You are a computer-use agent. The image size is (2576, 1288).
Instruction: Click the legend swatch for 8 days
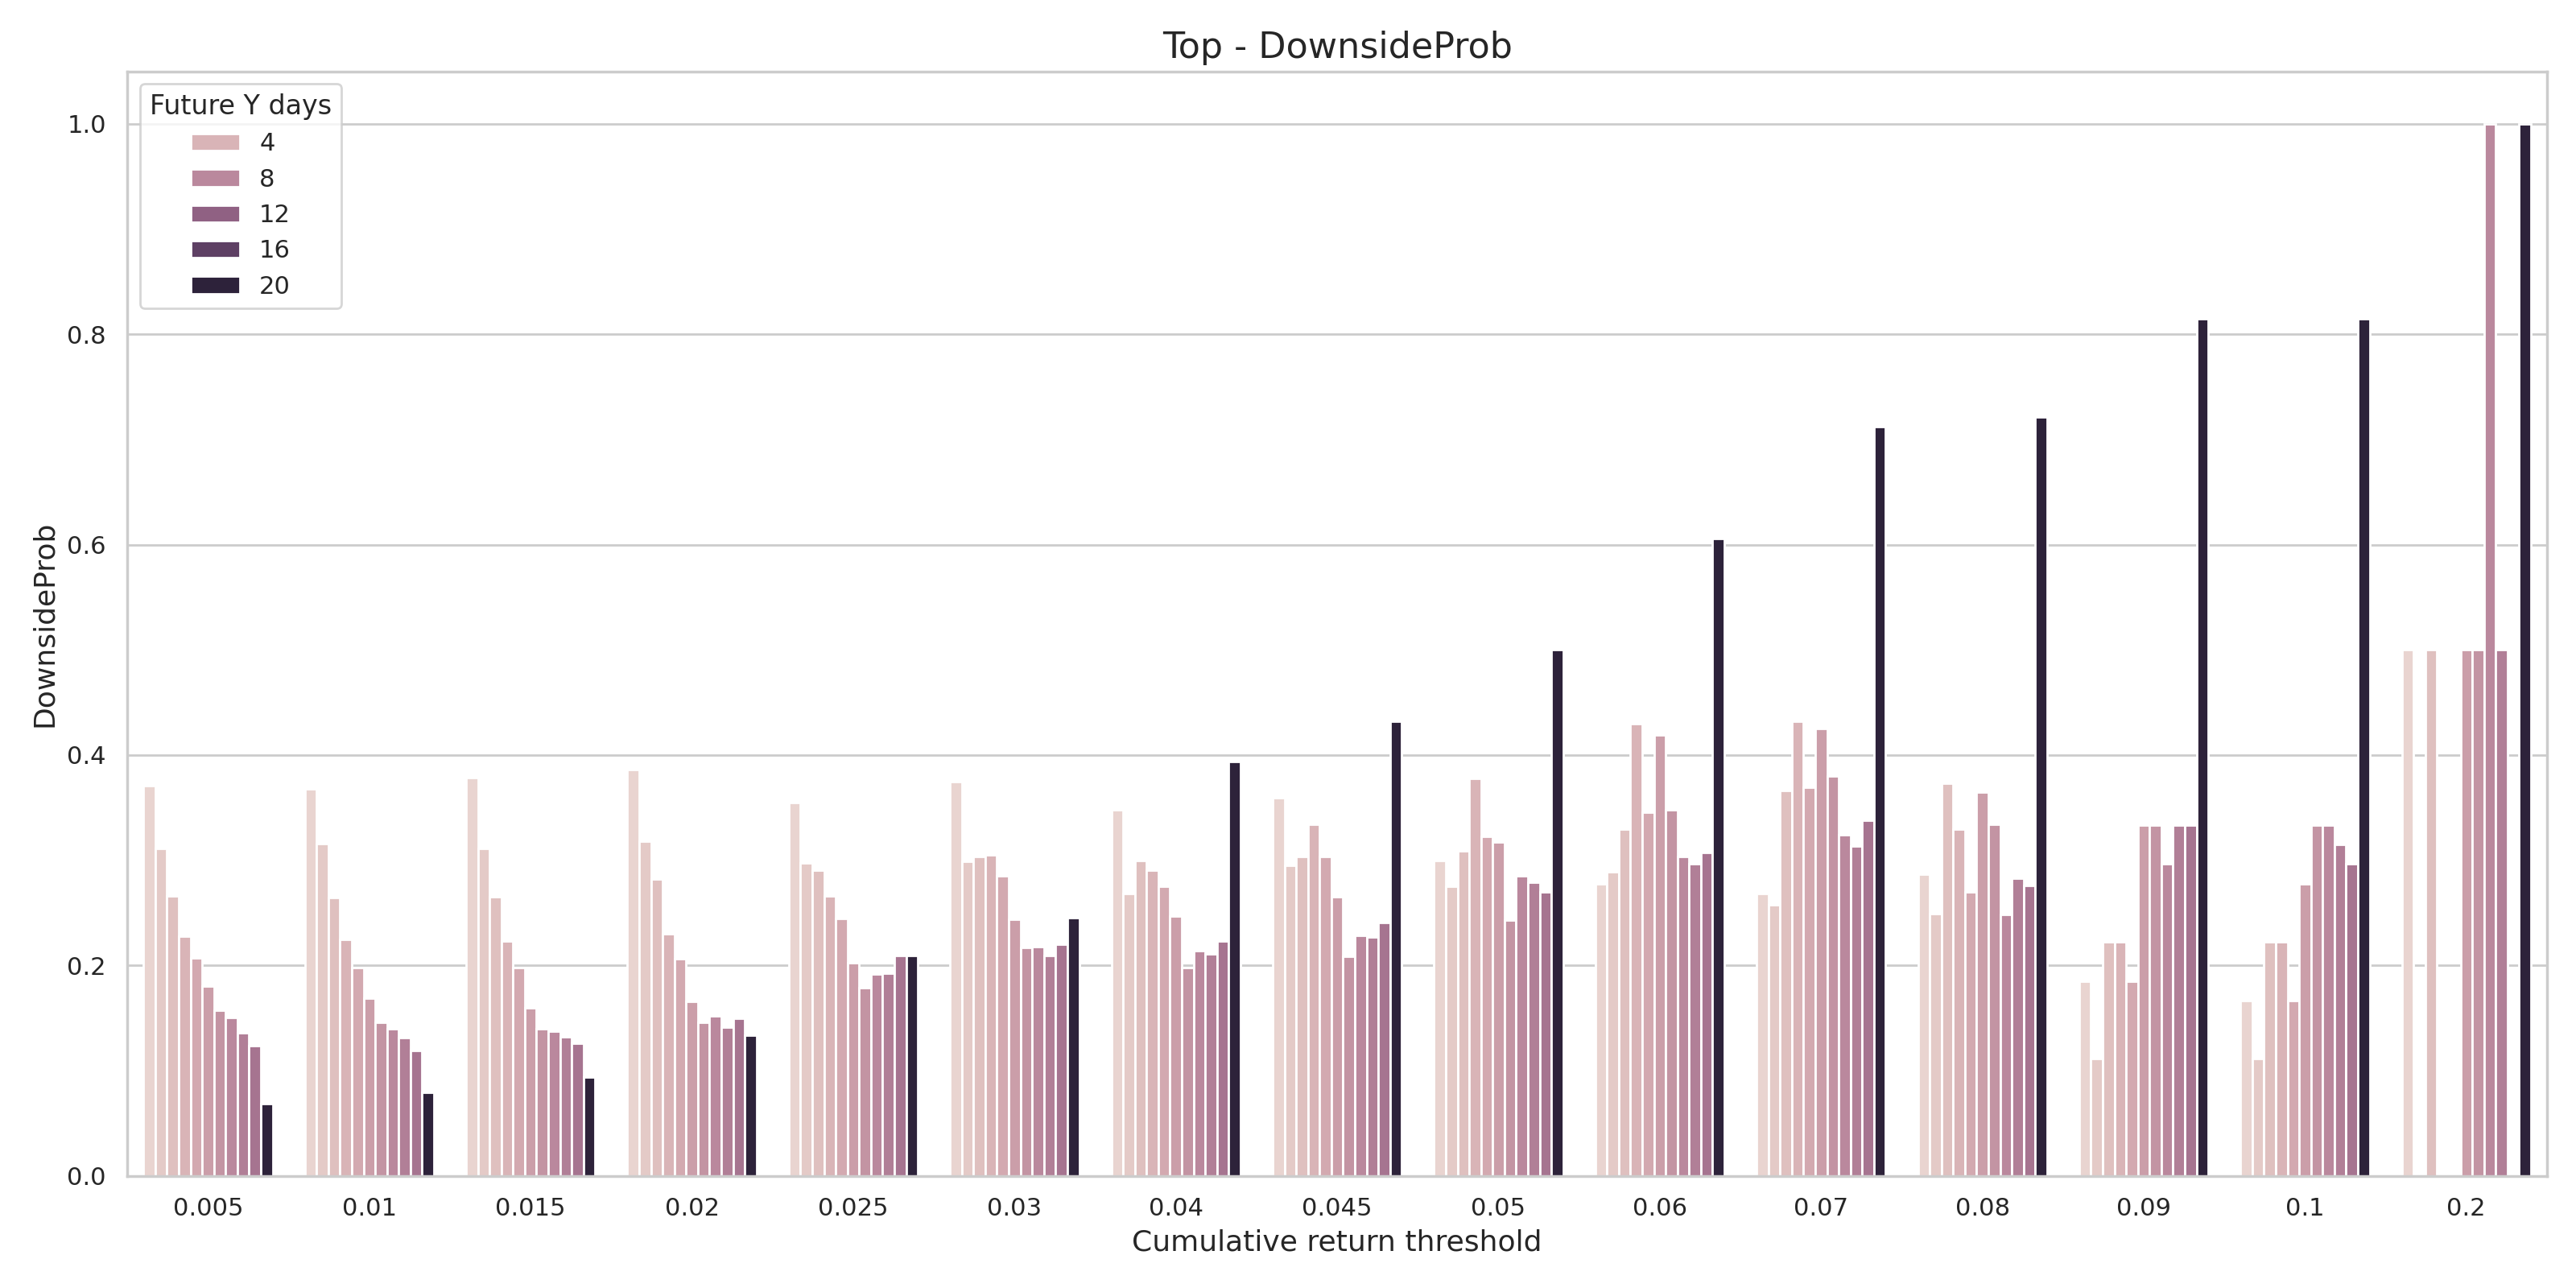tap(215, 178)
